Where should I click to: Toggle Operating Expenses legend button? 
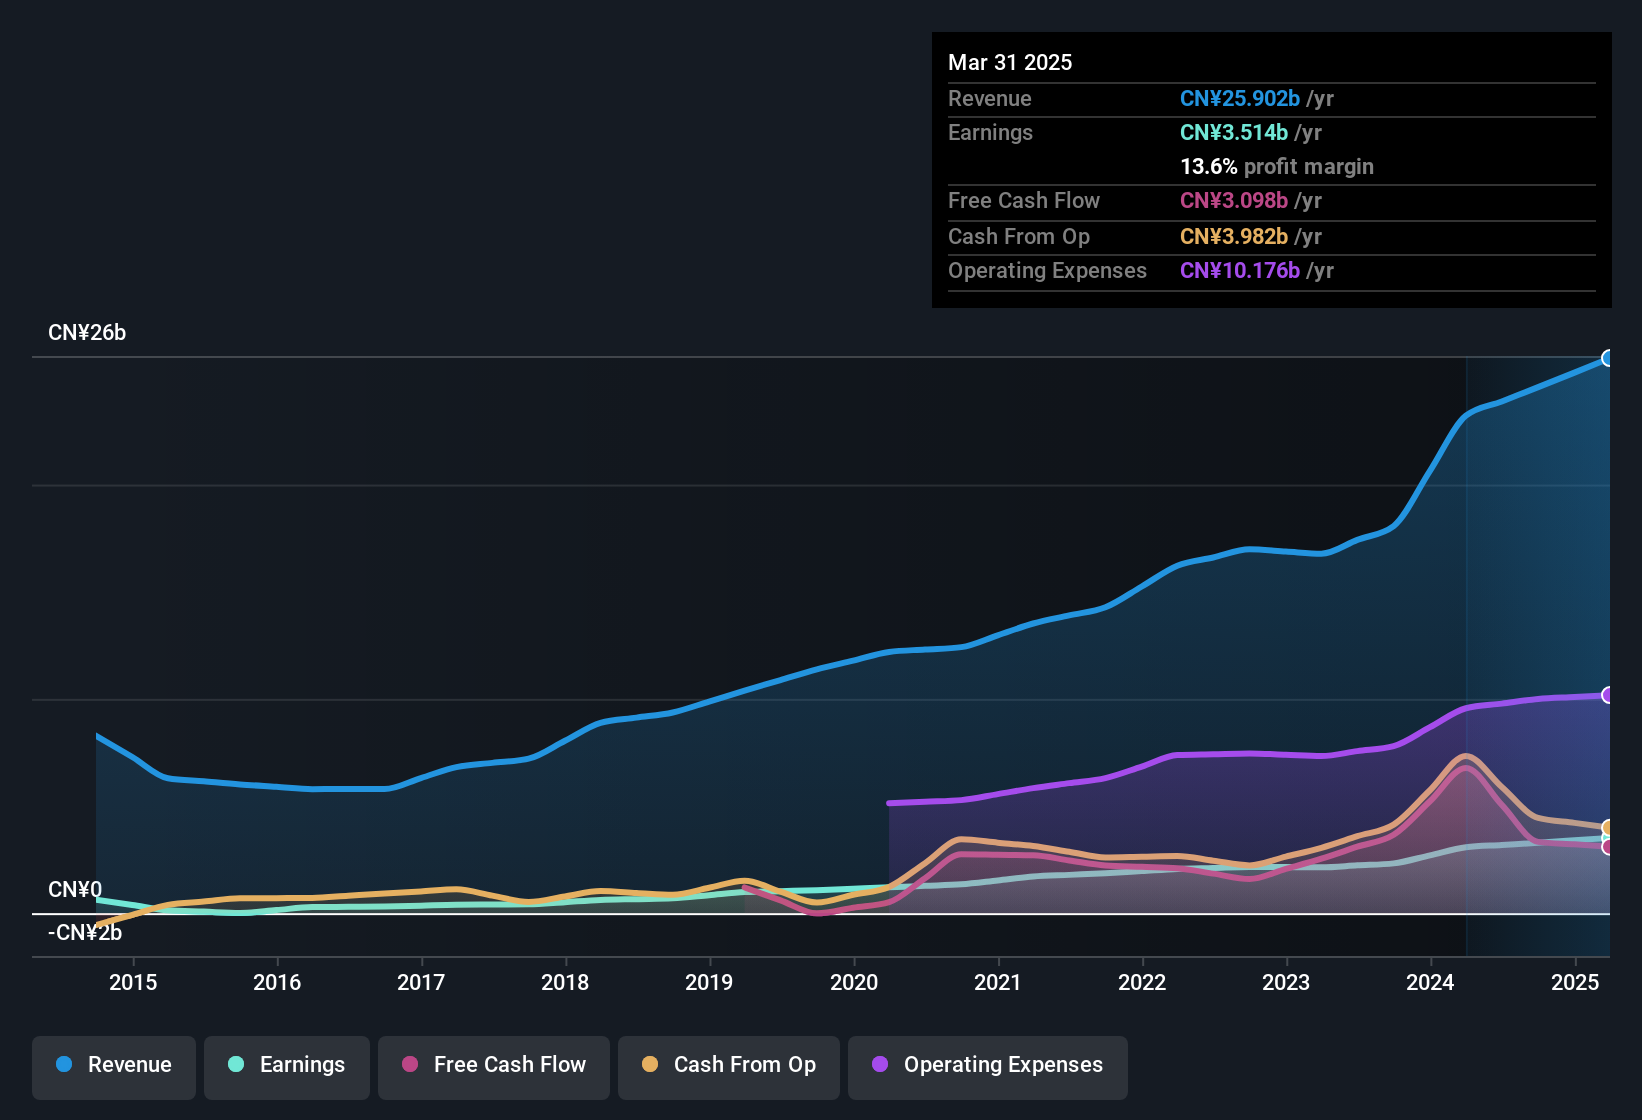coord(988,1065)
